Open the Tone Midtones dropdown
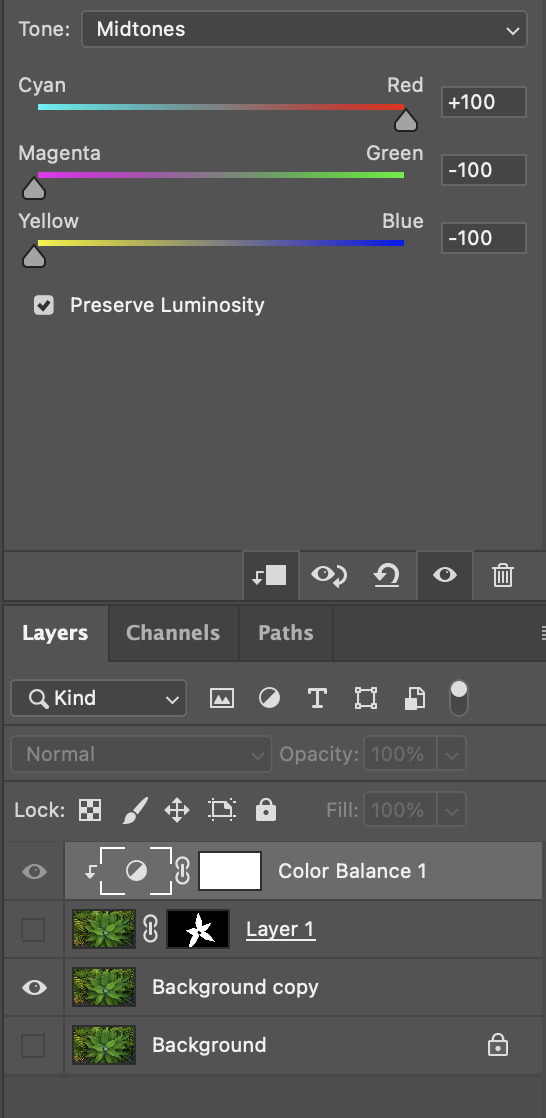 pos(304,29)
